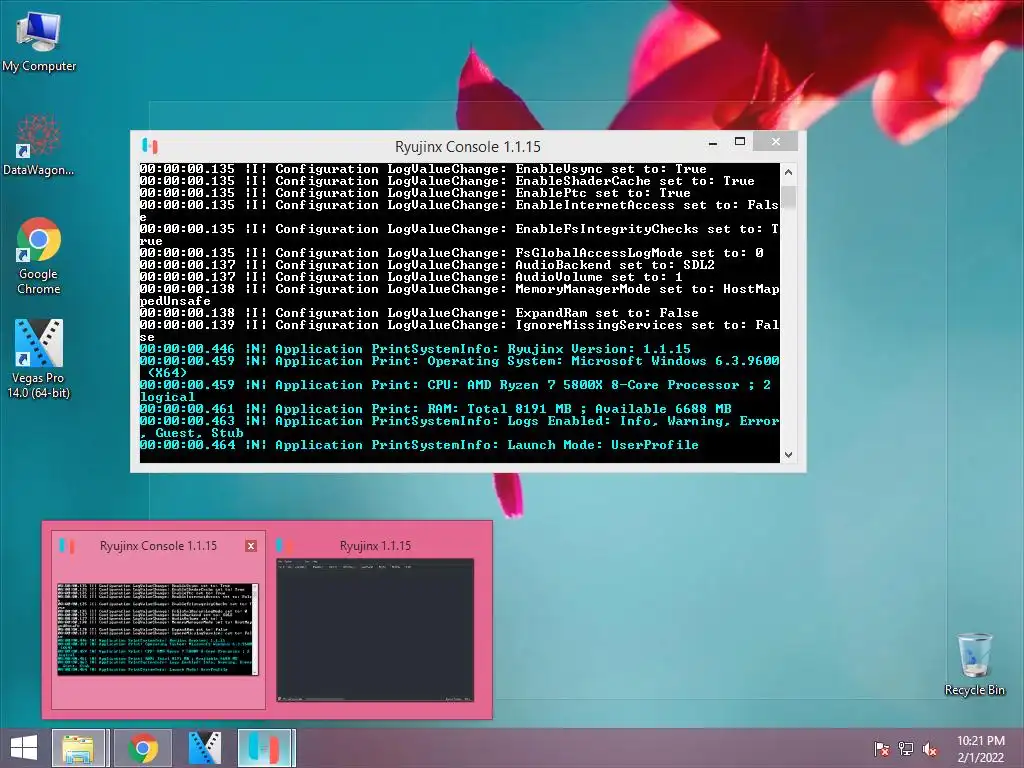1024x768 pixels.
Task: Click the 'EnableShaderCache set to: True' log line
Action: point(447,181)
